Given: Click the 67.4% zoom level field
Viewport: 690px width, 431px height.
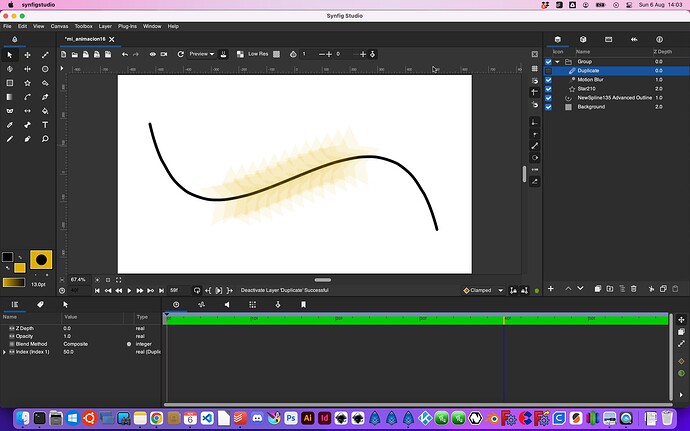Looking at the screenshot, I should pyautogui.click(x=79, y=280).
